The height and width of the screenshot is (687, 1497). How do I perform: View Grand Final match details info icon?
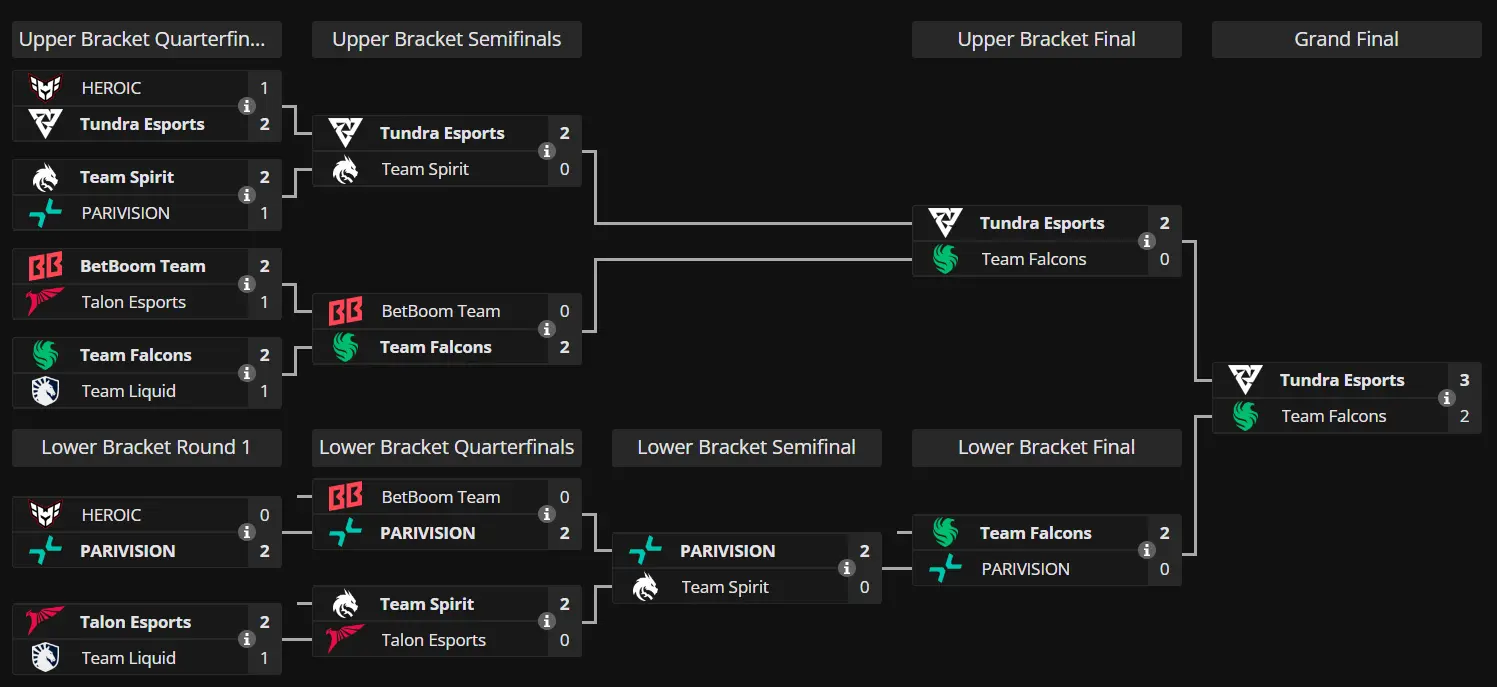pyautogui.click(x=1447, y=398)
